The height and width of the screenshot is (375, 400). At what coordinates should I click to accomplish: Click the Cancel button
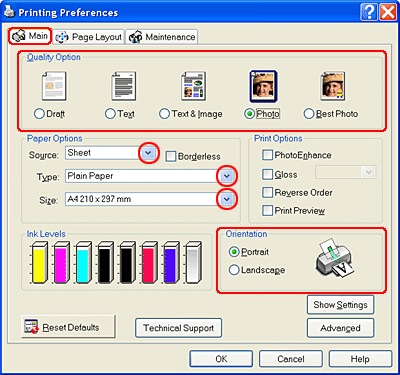pos(291,359)
